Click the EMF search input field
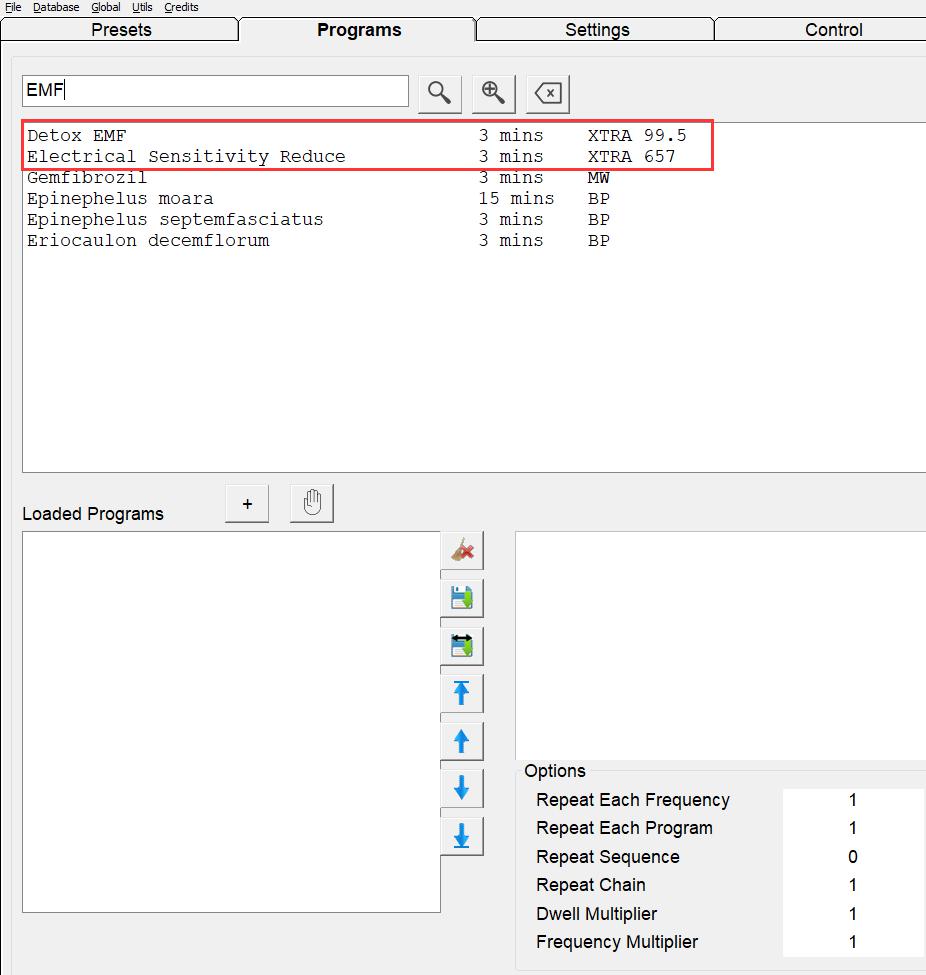 pyautogui.click(x=215, y=91)
